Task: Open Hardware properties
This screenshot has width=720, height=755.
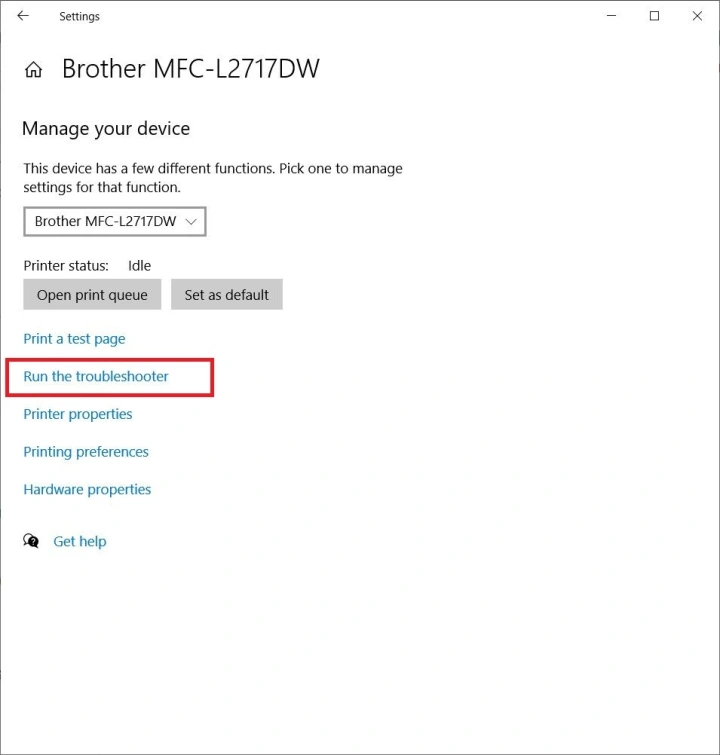Action: point(87,490)
